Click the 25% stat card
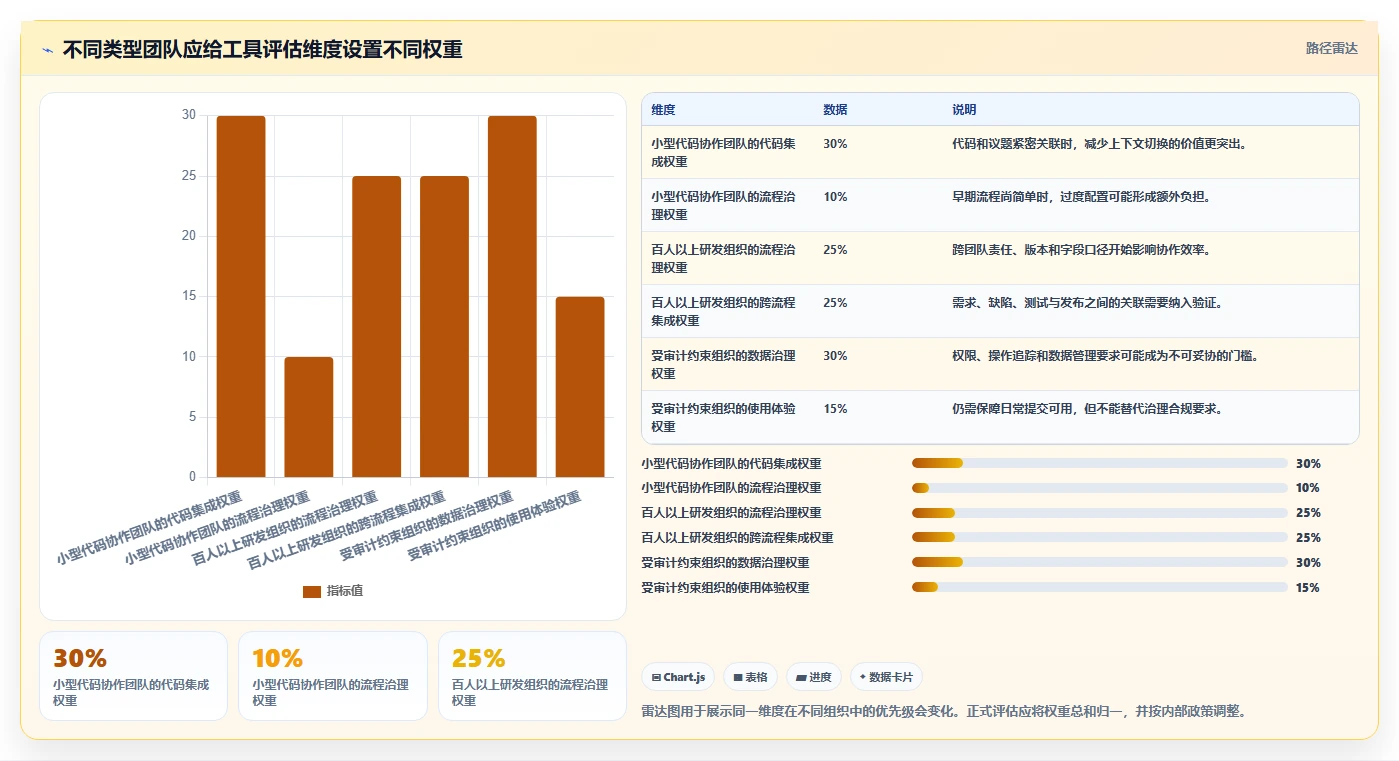The width and height of the screenshot is (1399, 761). point(532,676)
